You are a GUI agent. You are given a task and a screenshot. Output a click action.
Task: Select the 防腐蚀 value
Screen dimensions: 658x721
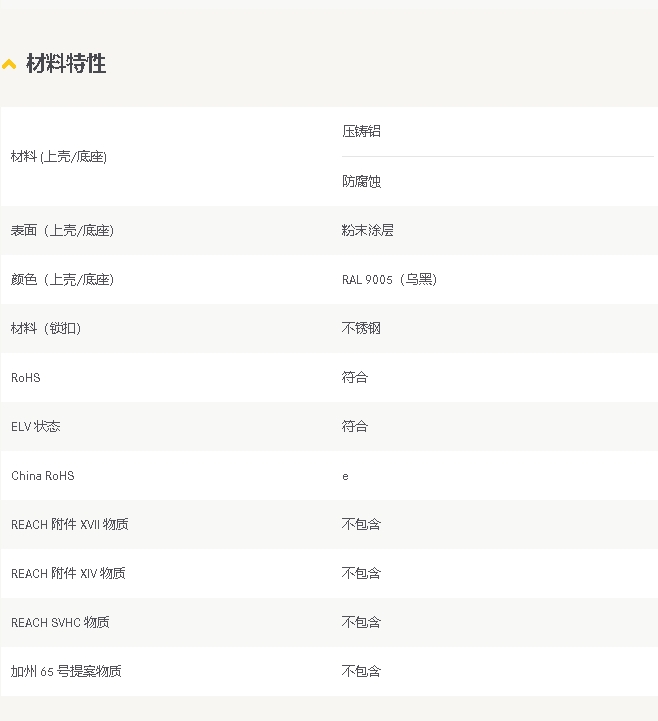tap(361, 182)
